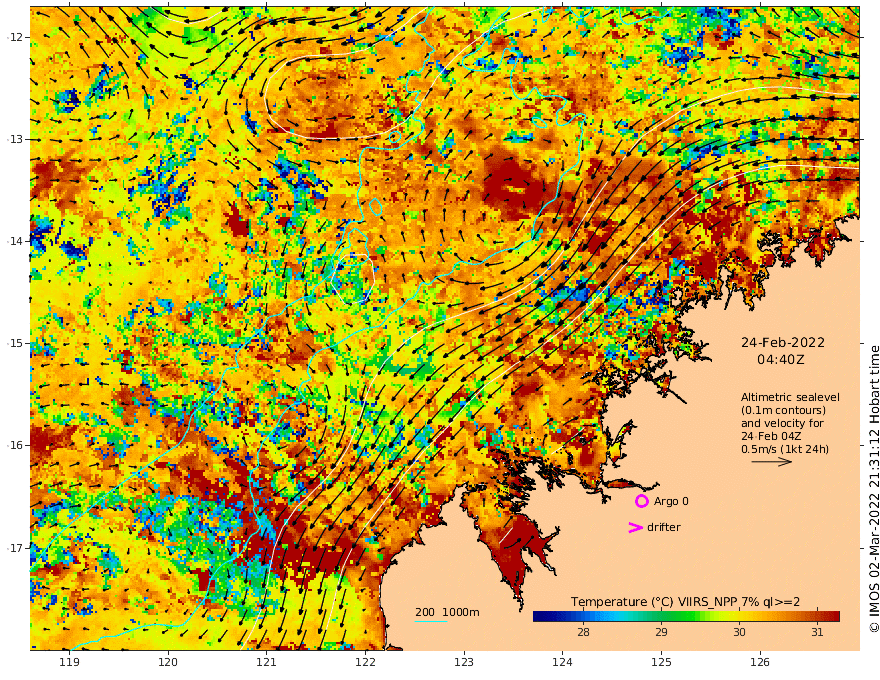
Task: Click the '200 1000m' depth label
Action: [447, 612]
